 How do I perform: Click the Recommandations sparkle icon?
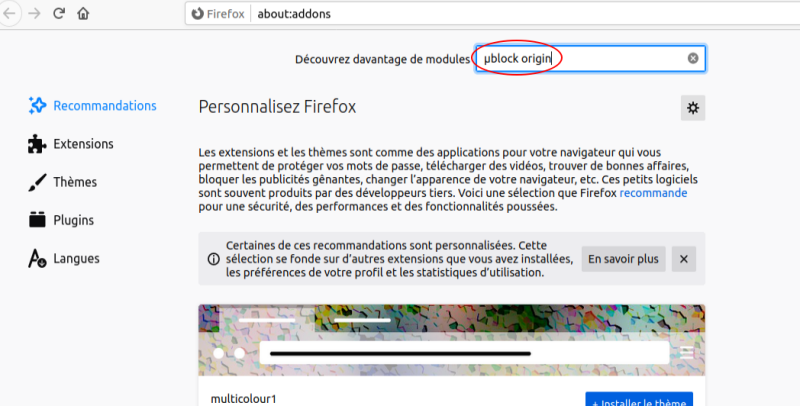pos(37,106)
